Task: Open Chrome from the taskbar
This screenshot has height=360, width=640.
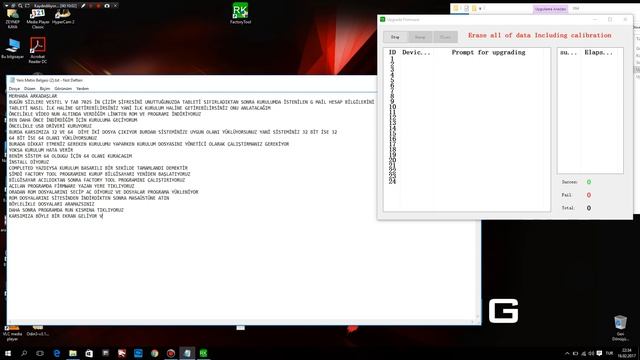Action: [x=154, y=353]
